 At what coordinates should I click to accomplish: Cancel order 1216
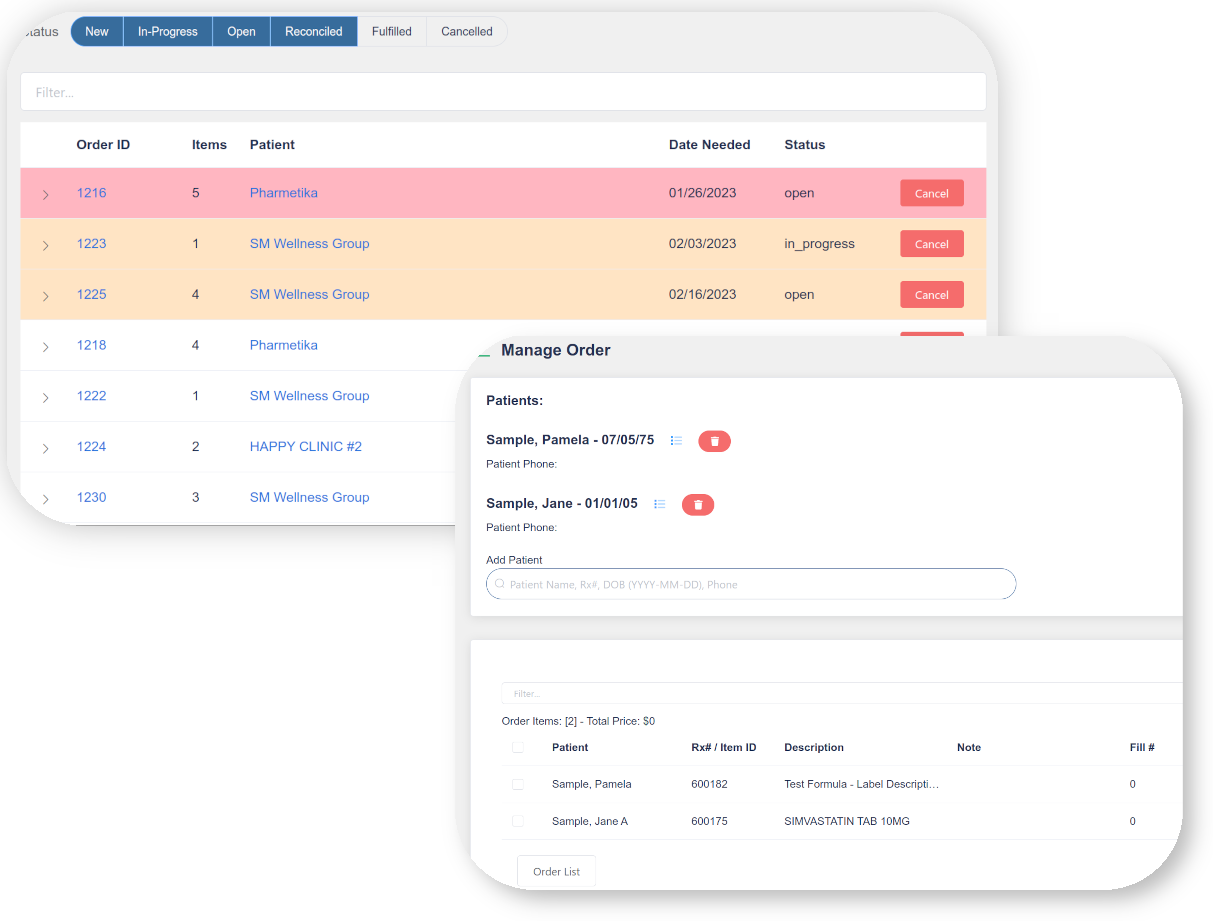coord(931,194)
